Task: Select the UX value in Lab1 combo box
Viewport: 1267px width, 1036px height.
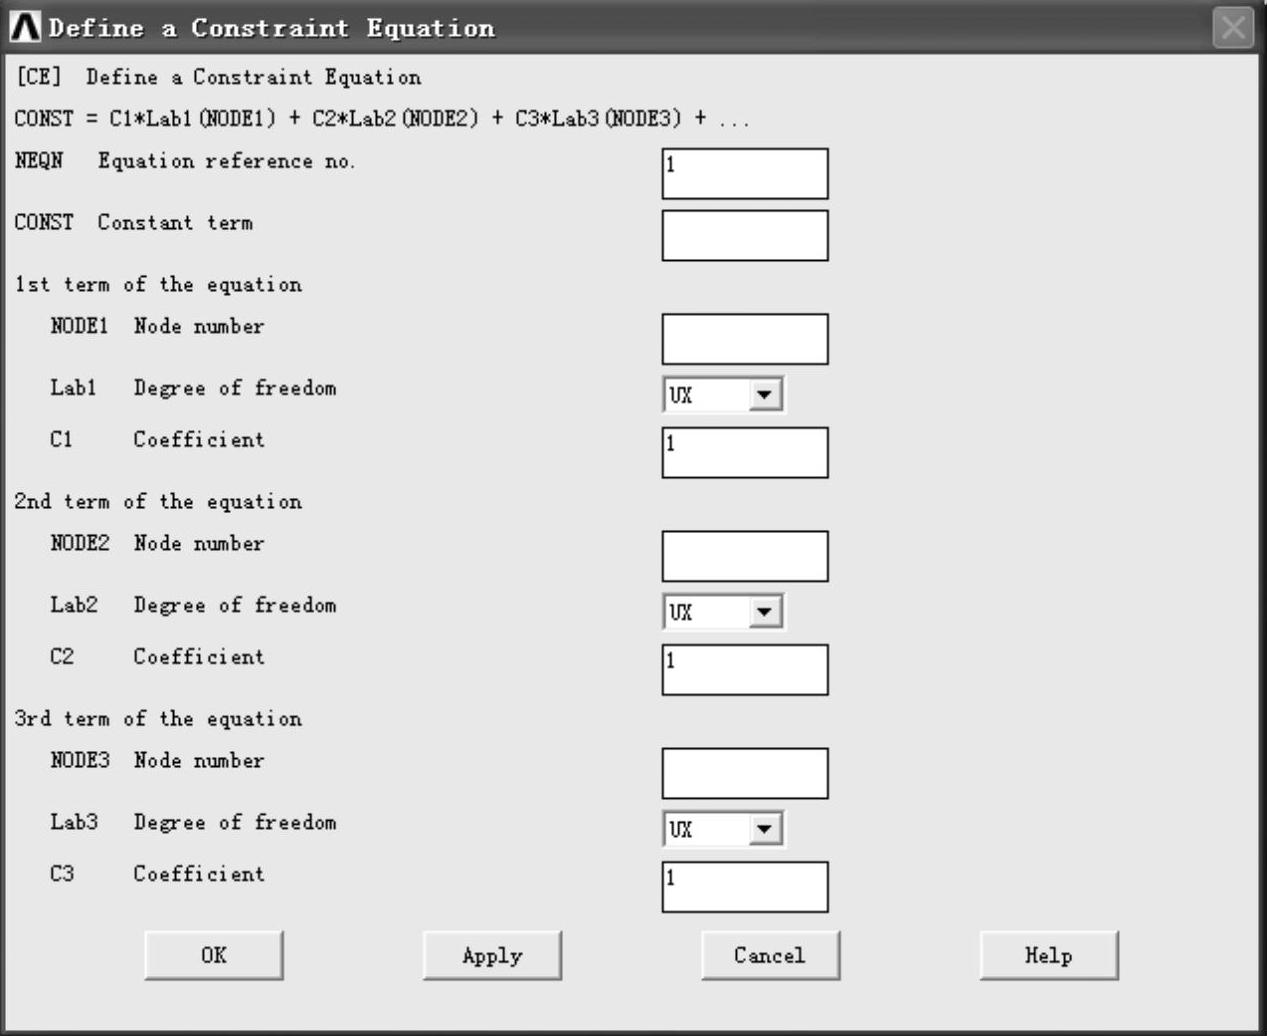Action: point(707,395)
